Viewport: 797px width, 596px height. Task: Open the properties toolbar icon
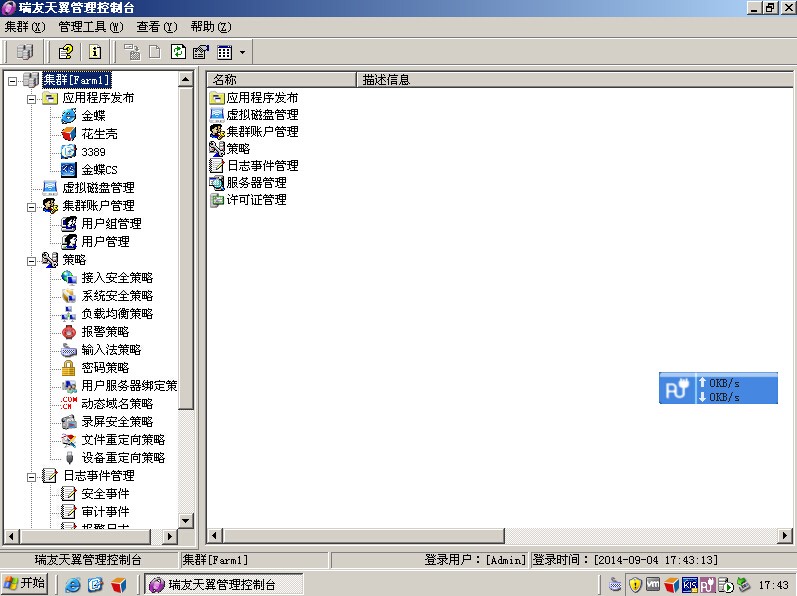pyautogui.click(x=200, y=52)
